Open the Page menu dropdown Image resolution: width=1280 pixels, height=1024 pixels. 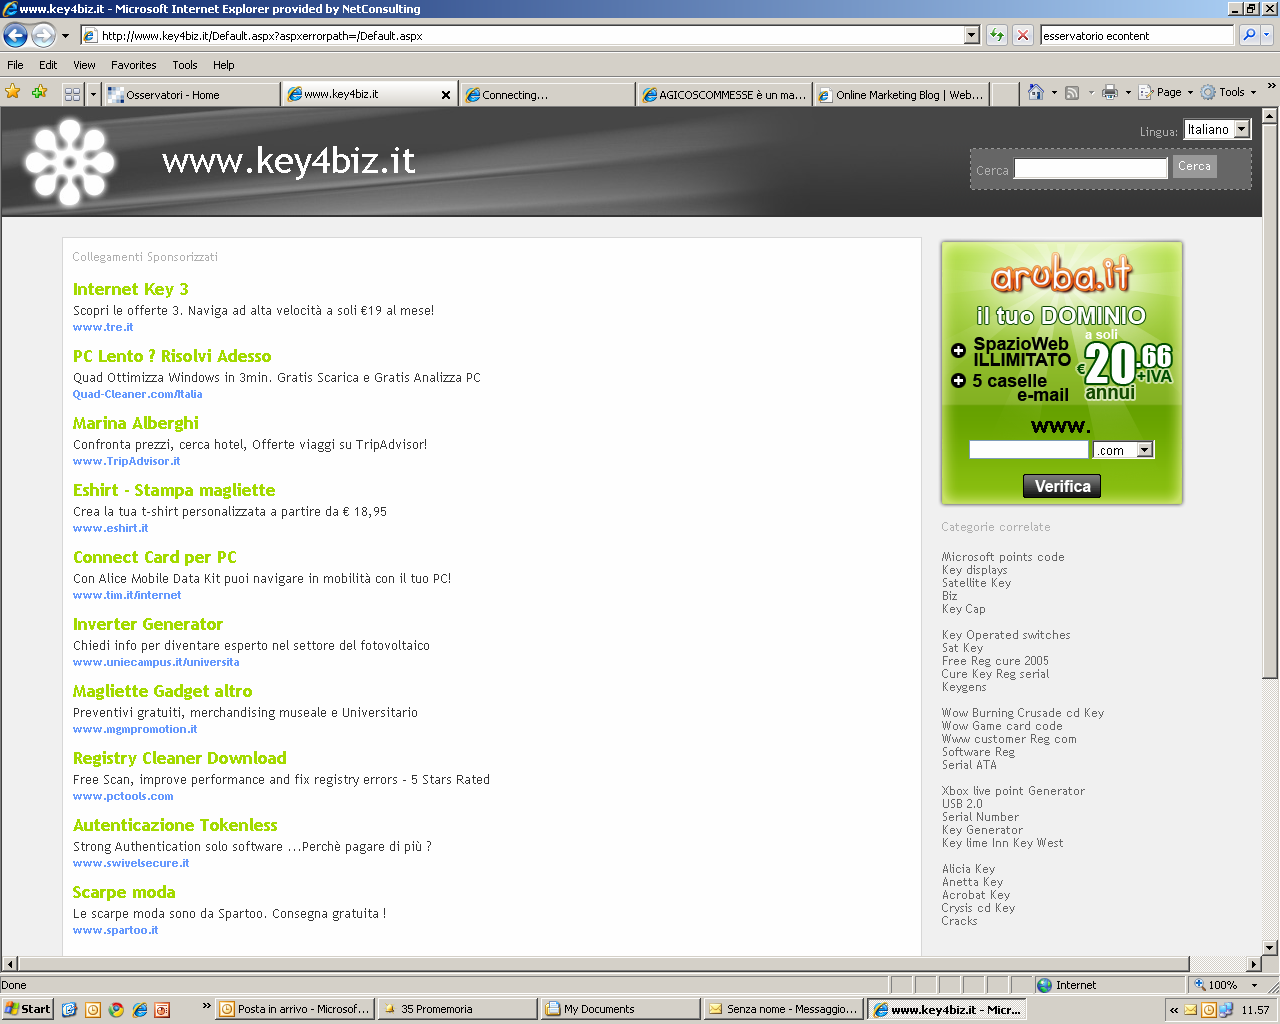point(1166,92)
